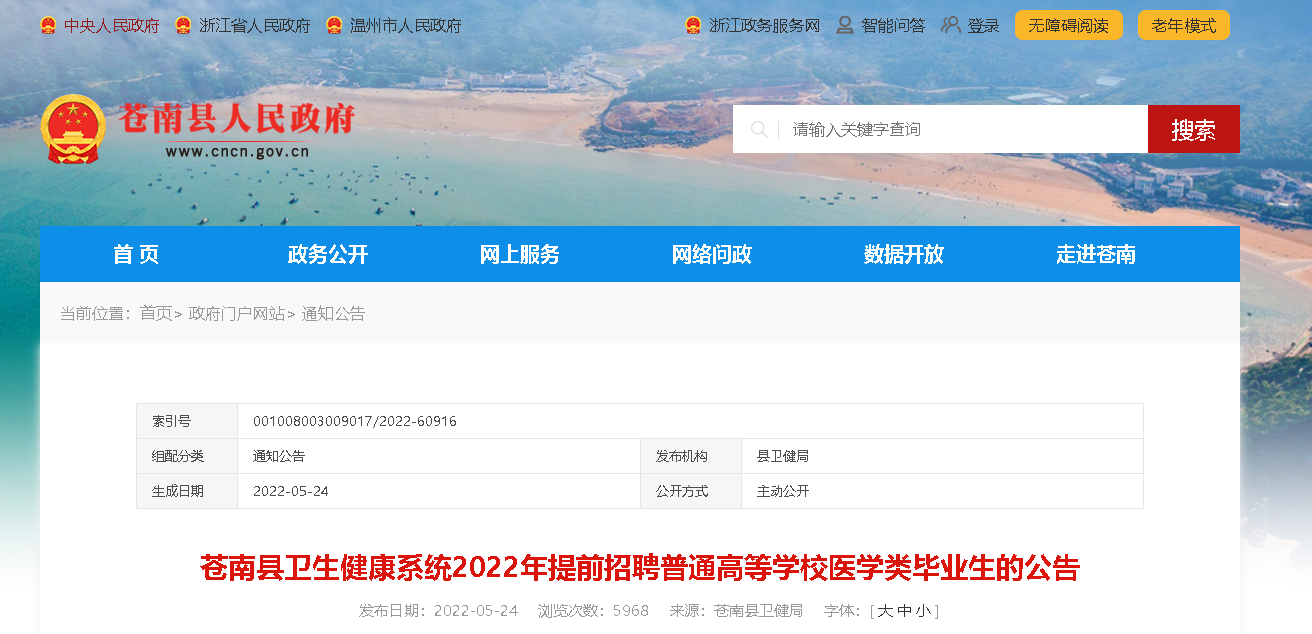Open the 数据开放 navigation tab
1312x634 pixels.
coord(904,254)
